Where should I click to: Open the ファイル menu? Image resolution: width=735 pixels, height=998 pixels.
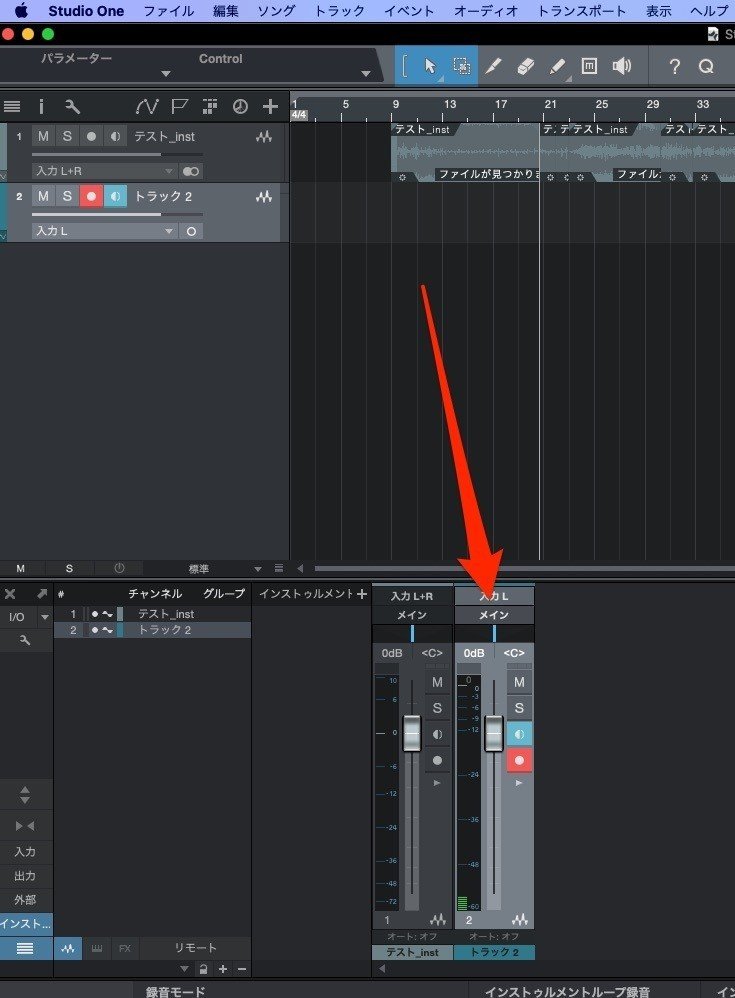click(168, 11)
